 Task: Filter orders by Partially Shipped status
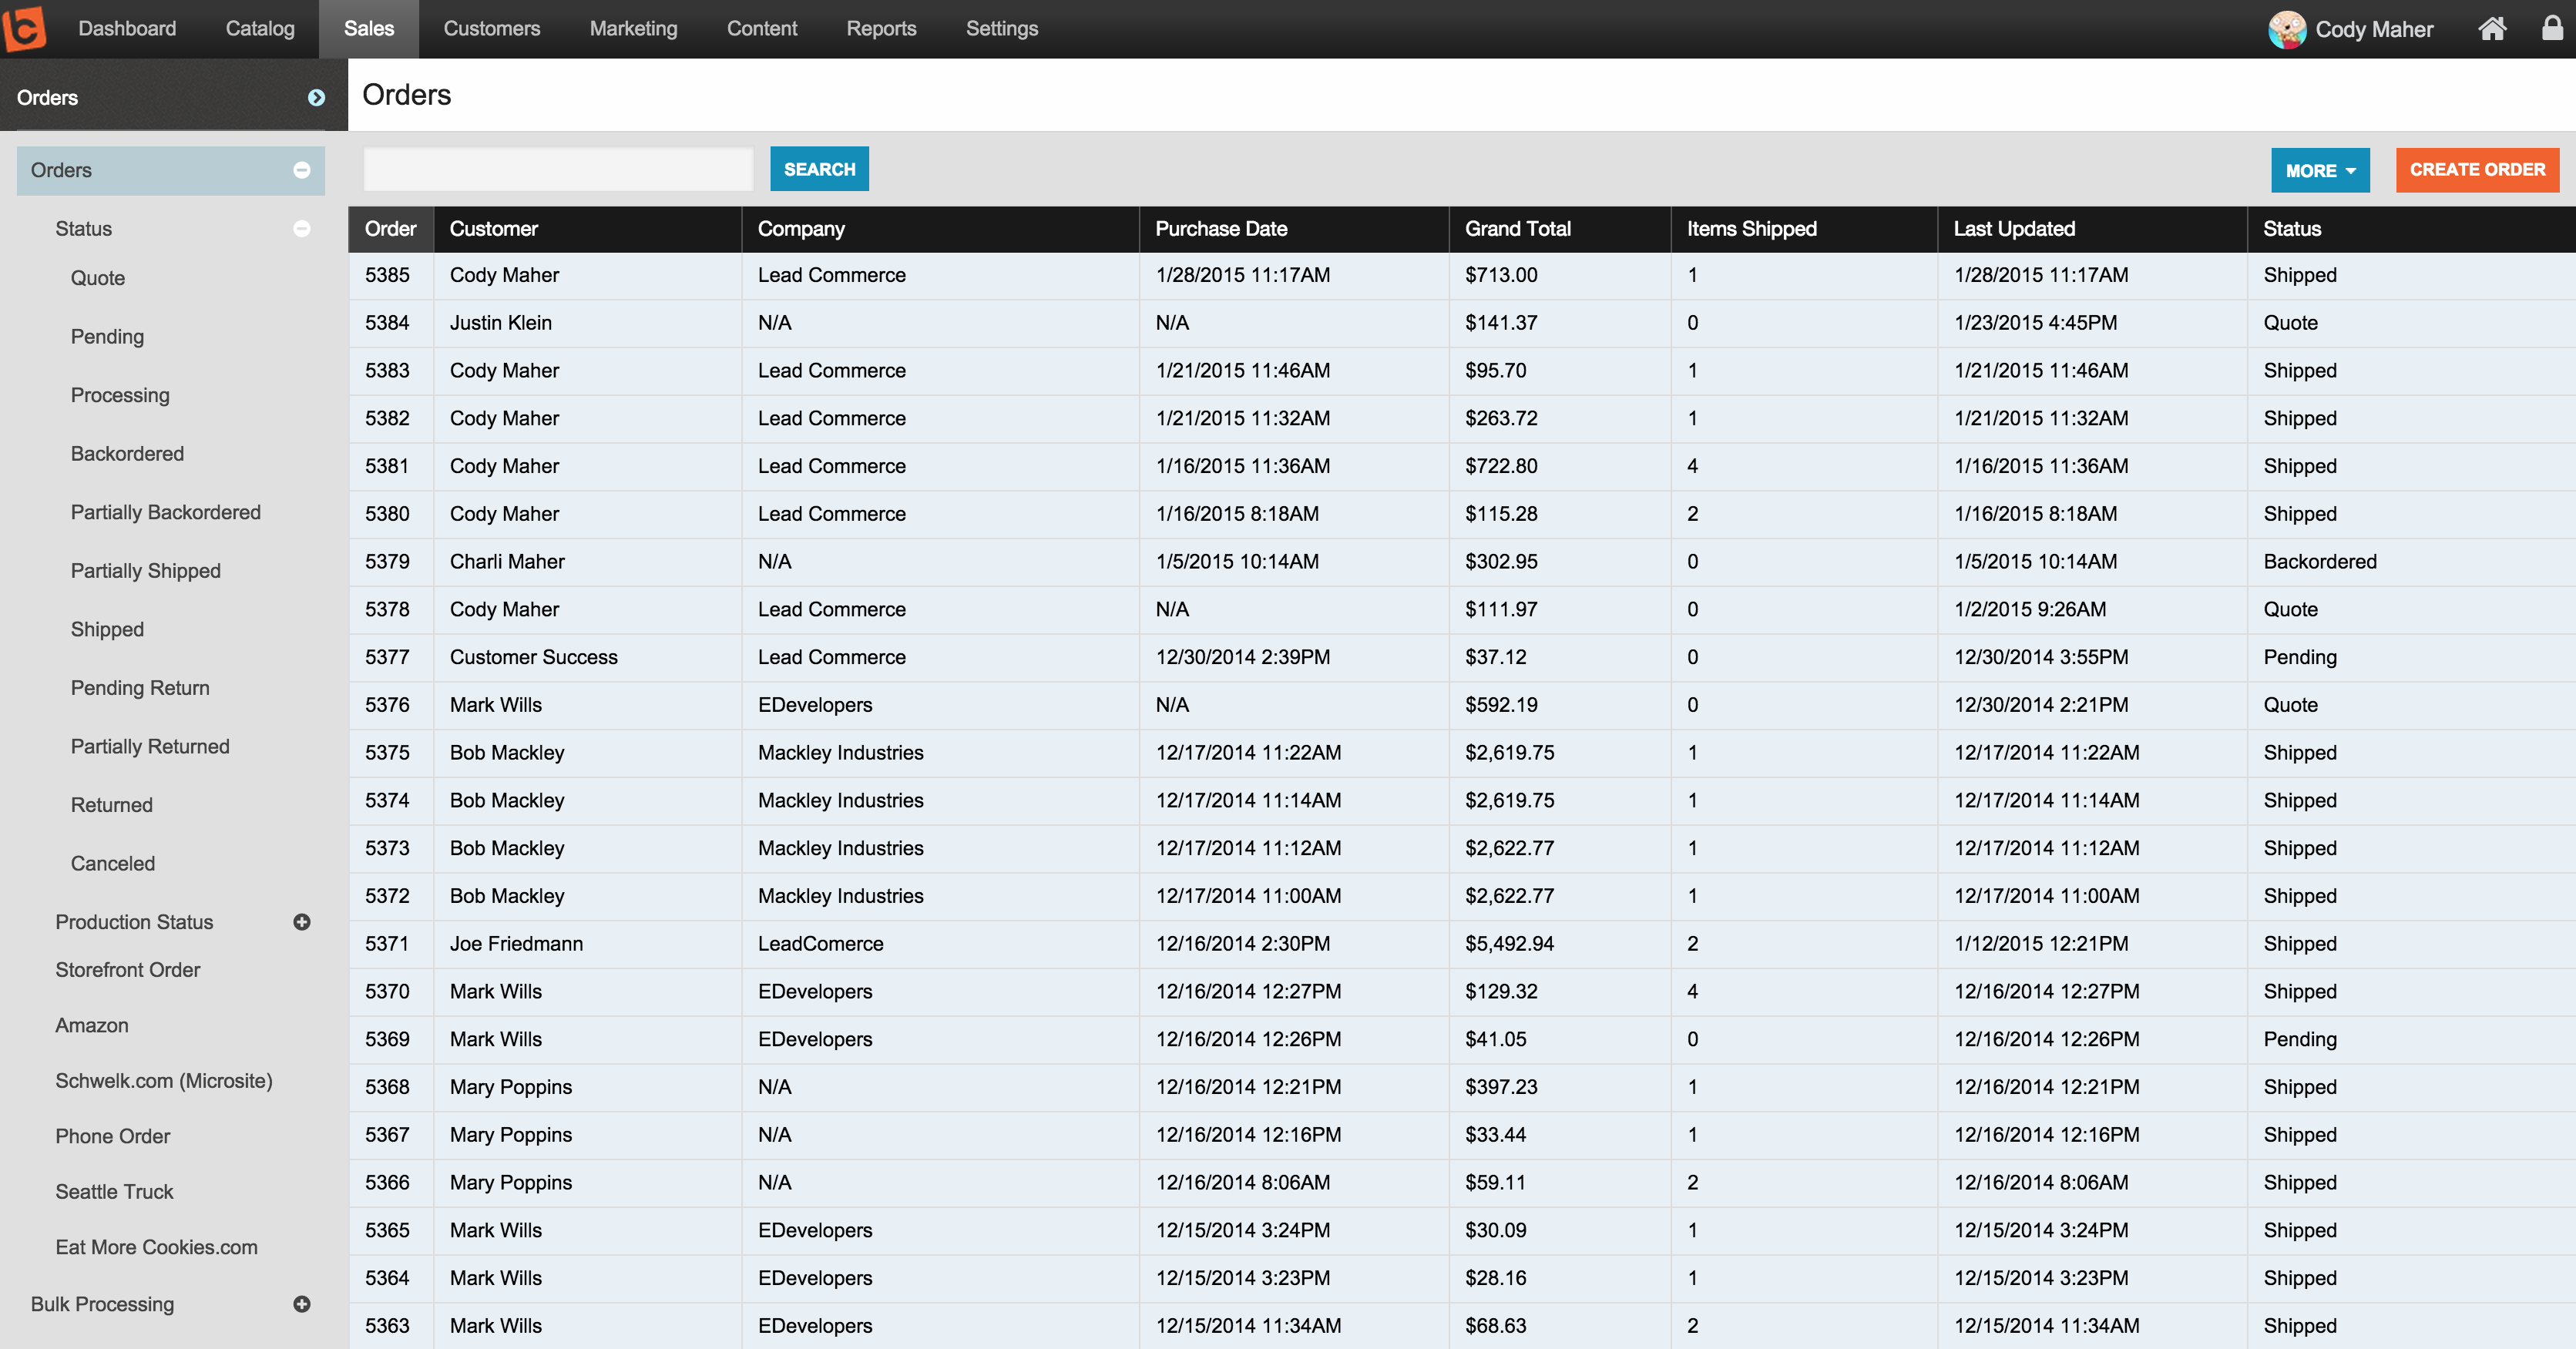tap(145, 571)
